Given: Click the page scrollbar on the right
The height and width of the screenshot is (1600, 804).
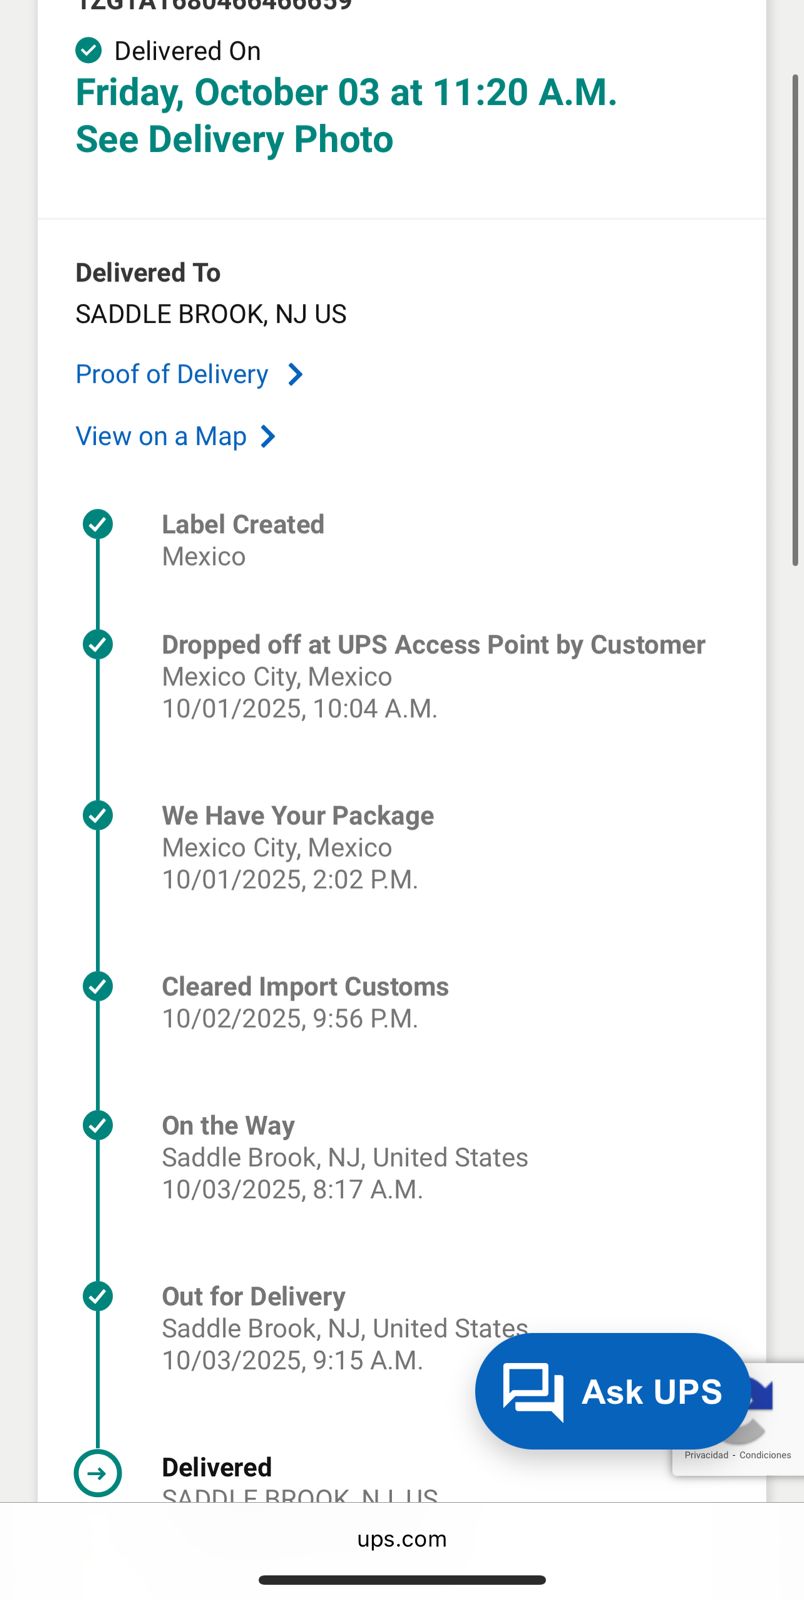Looking at the screenshot, I should pos(796,320).
